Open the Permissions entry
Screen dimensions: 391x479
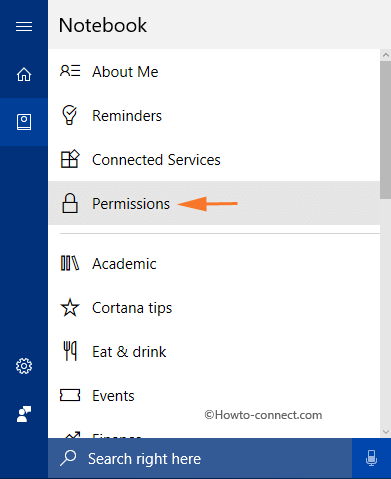[214, 203]
